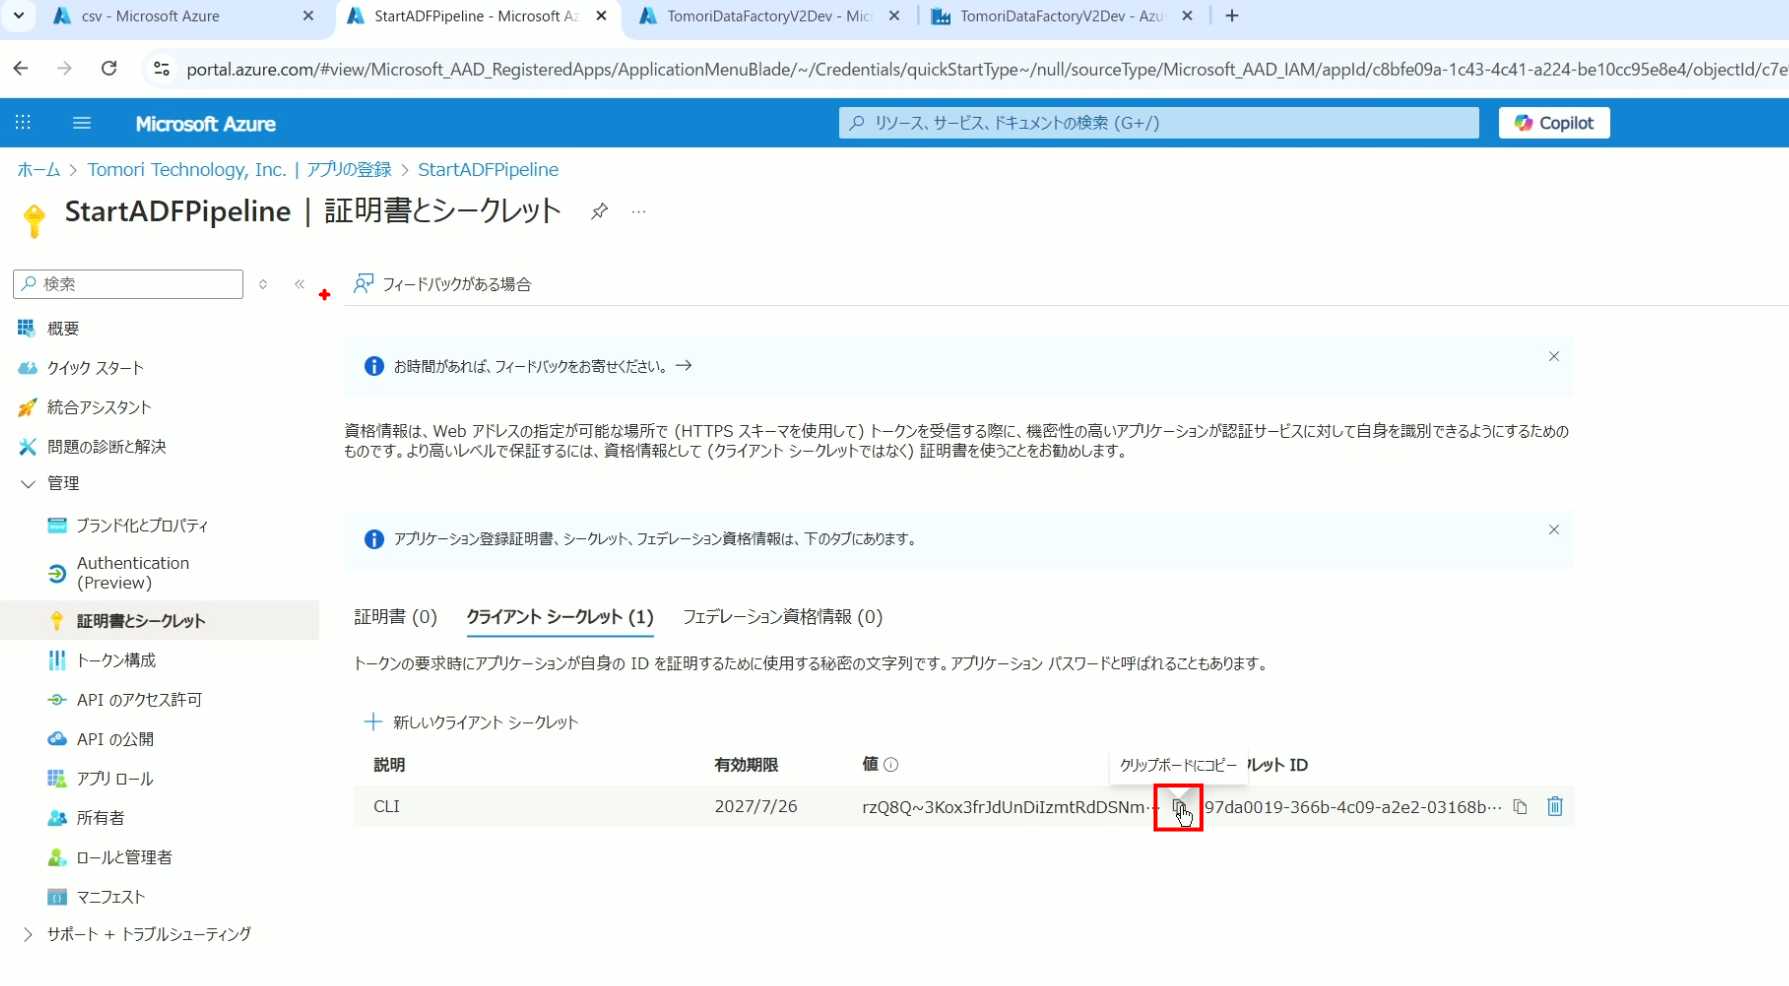
Task: Copy the secret ID to clipboard
Action: point(1519,807)
